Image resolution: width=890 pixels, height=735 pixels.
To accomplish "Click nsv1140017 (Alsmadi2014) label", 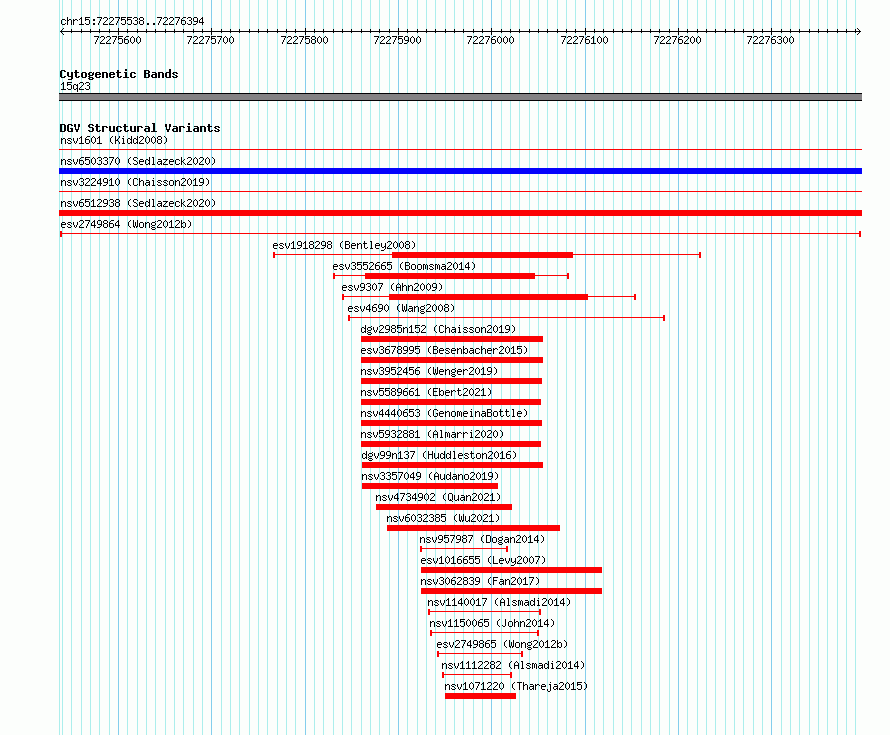I will point(499,602).
